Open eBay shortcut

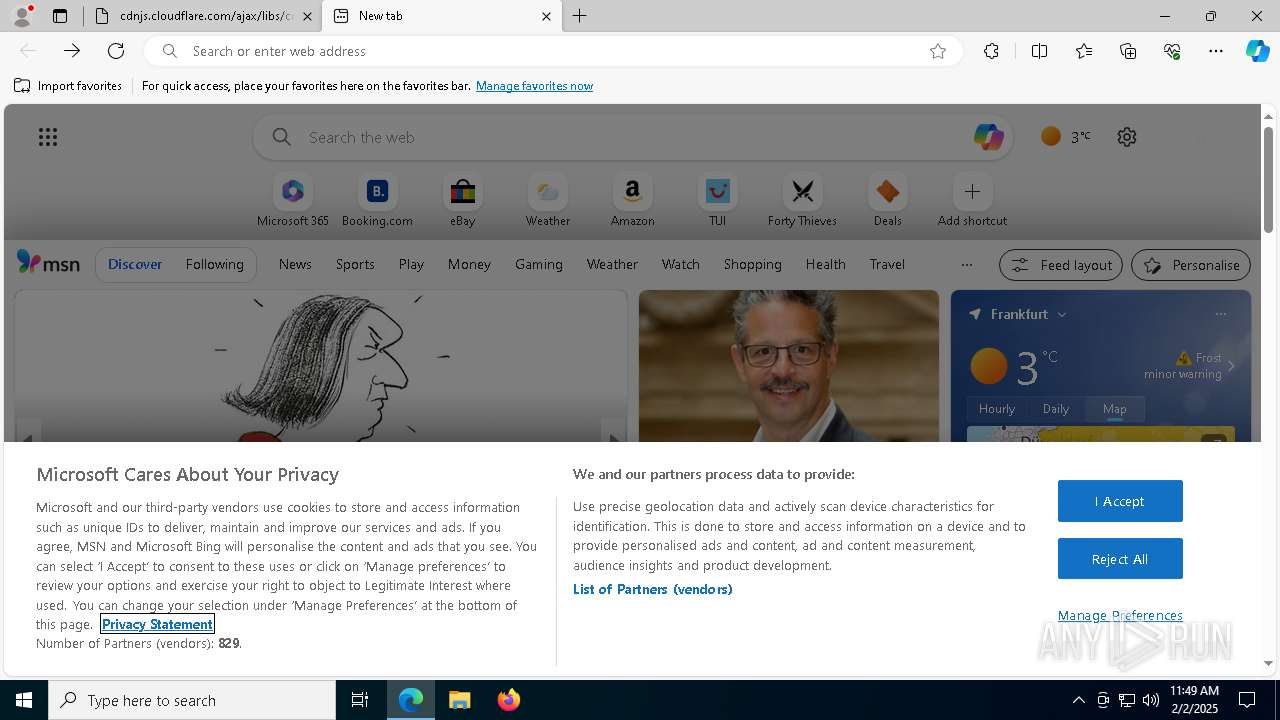(462, 202)
